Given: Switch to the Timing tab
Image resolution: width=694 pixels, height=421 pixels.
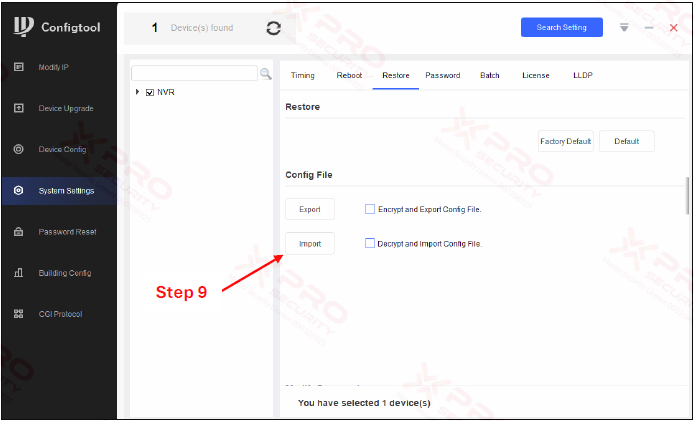Looking at the screenshot, I should [303, 75].
